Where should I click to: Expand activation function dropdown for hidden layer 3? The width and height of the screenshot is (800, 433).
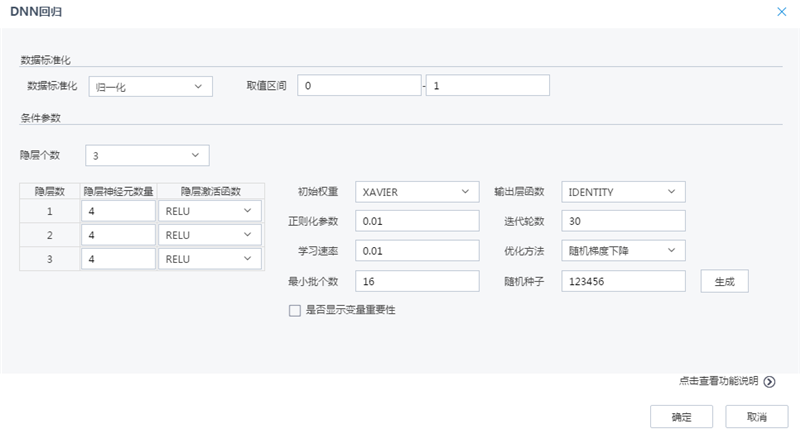coord(209,259)
